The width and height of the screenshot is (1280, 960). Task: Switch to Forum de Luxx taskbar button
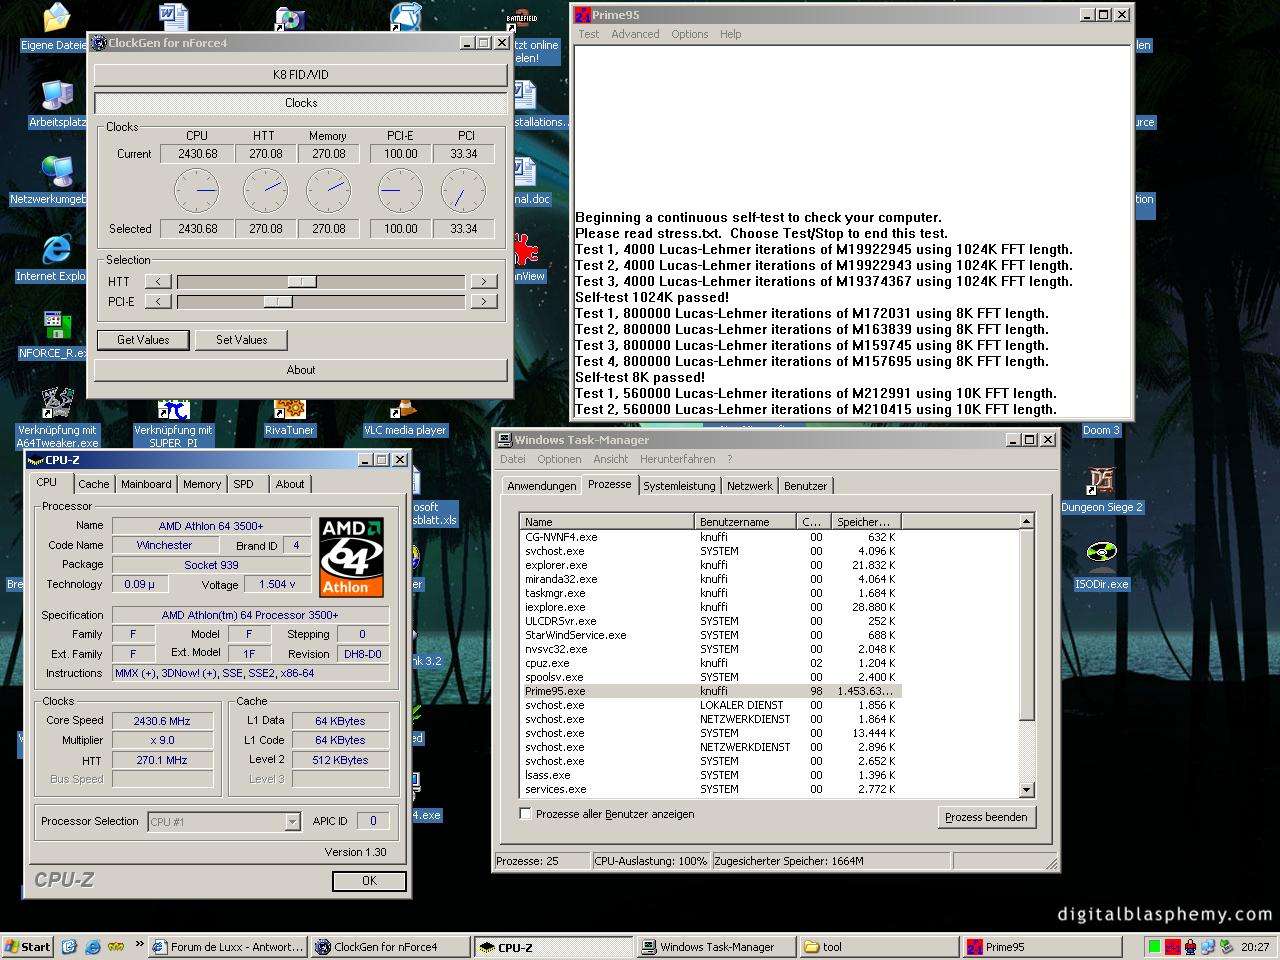(x=229, y=947)
